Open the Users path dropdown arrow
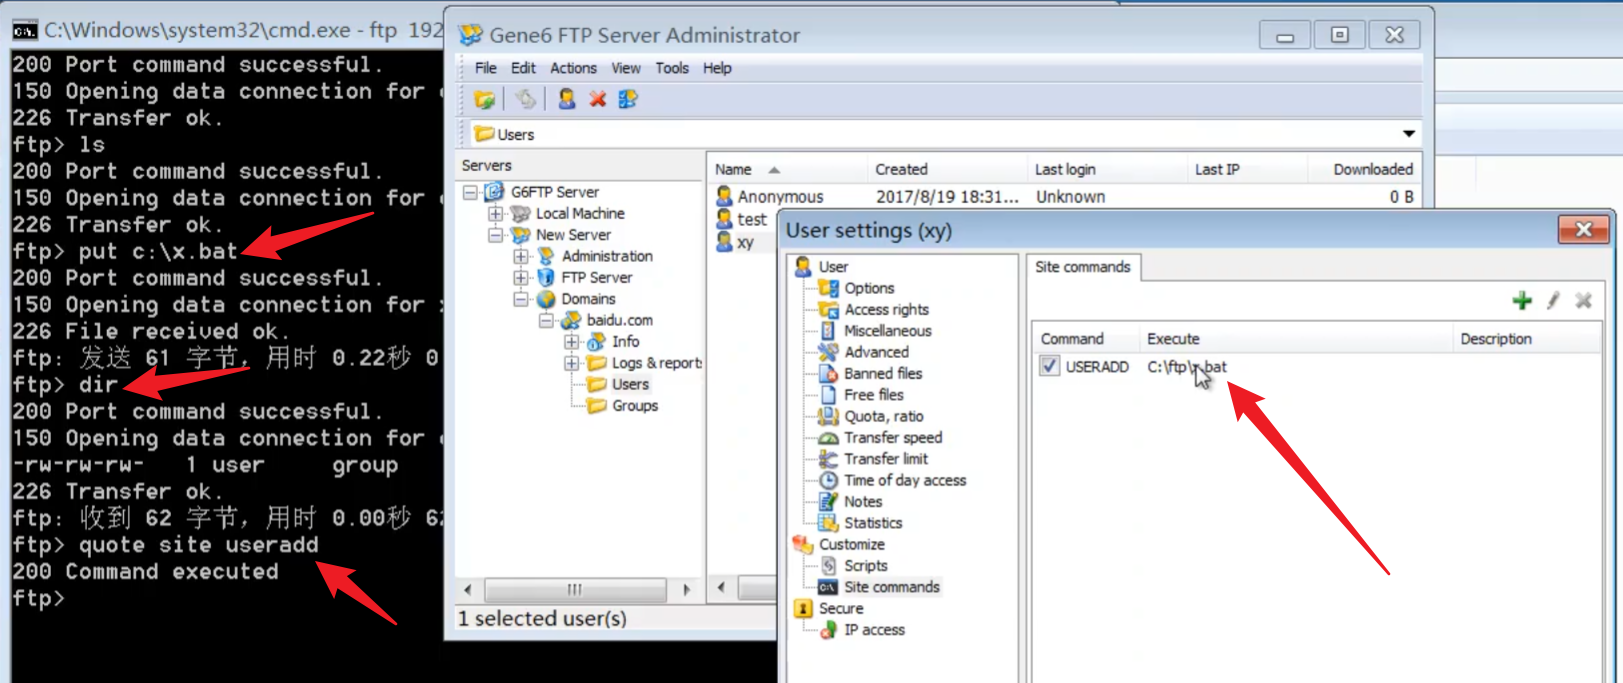Screen dimensions: 1623x683 click(x=1408, y=134)
